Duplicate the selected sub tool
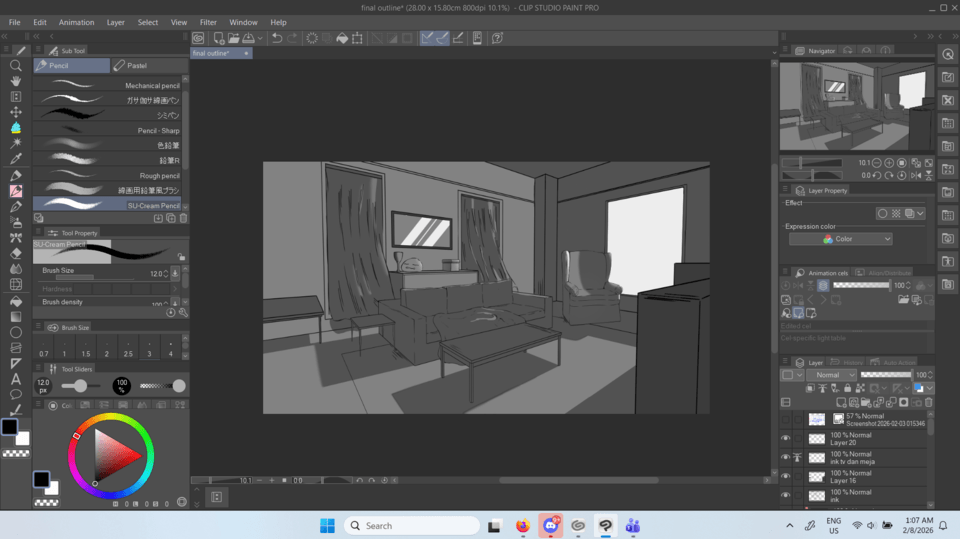This screenshot has width=960, height=539. [x=171, y=218]
